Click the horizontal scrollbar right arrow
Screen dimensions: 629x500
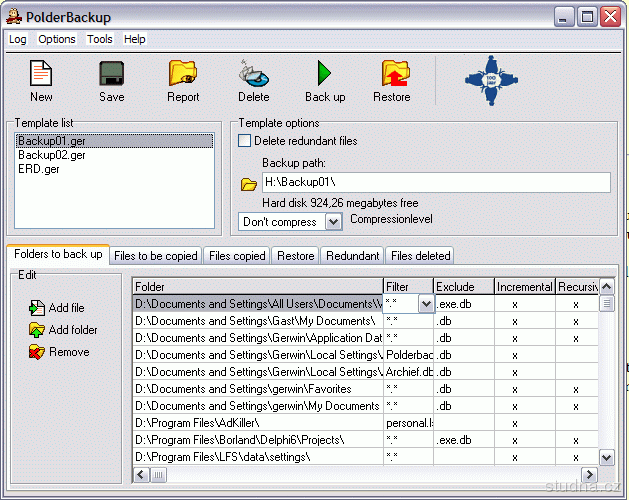(589, 475)
